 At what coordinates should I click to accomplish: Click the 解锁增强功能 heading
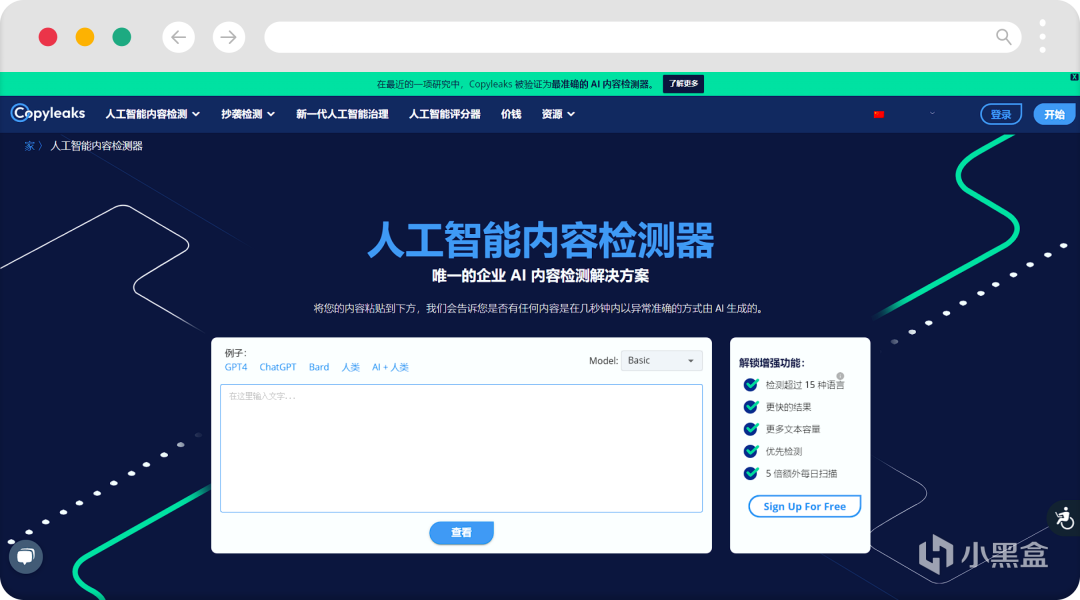click(x=771, y=363)
